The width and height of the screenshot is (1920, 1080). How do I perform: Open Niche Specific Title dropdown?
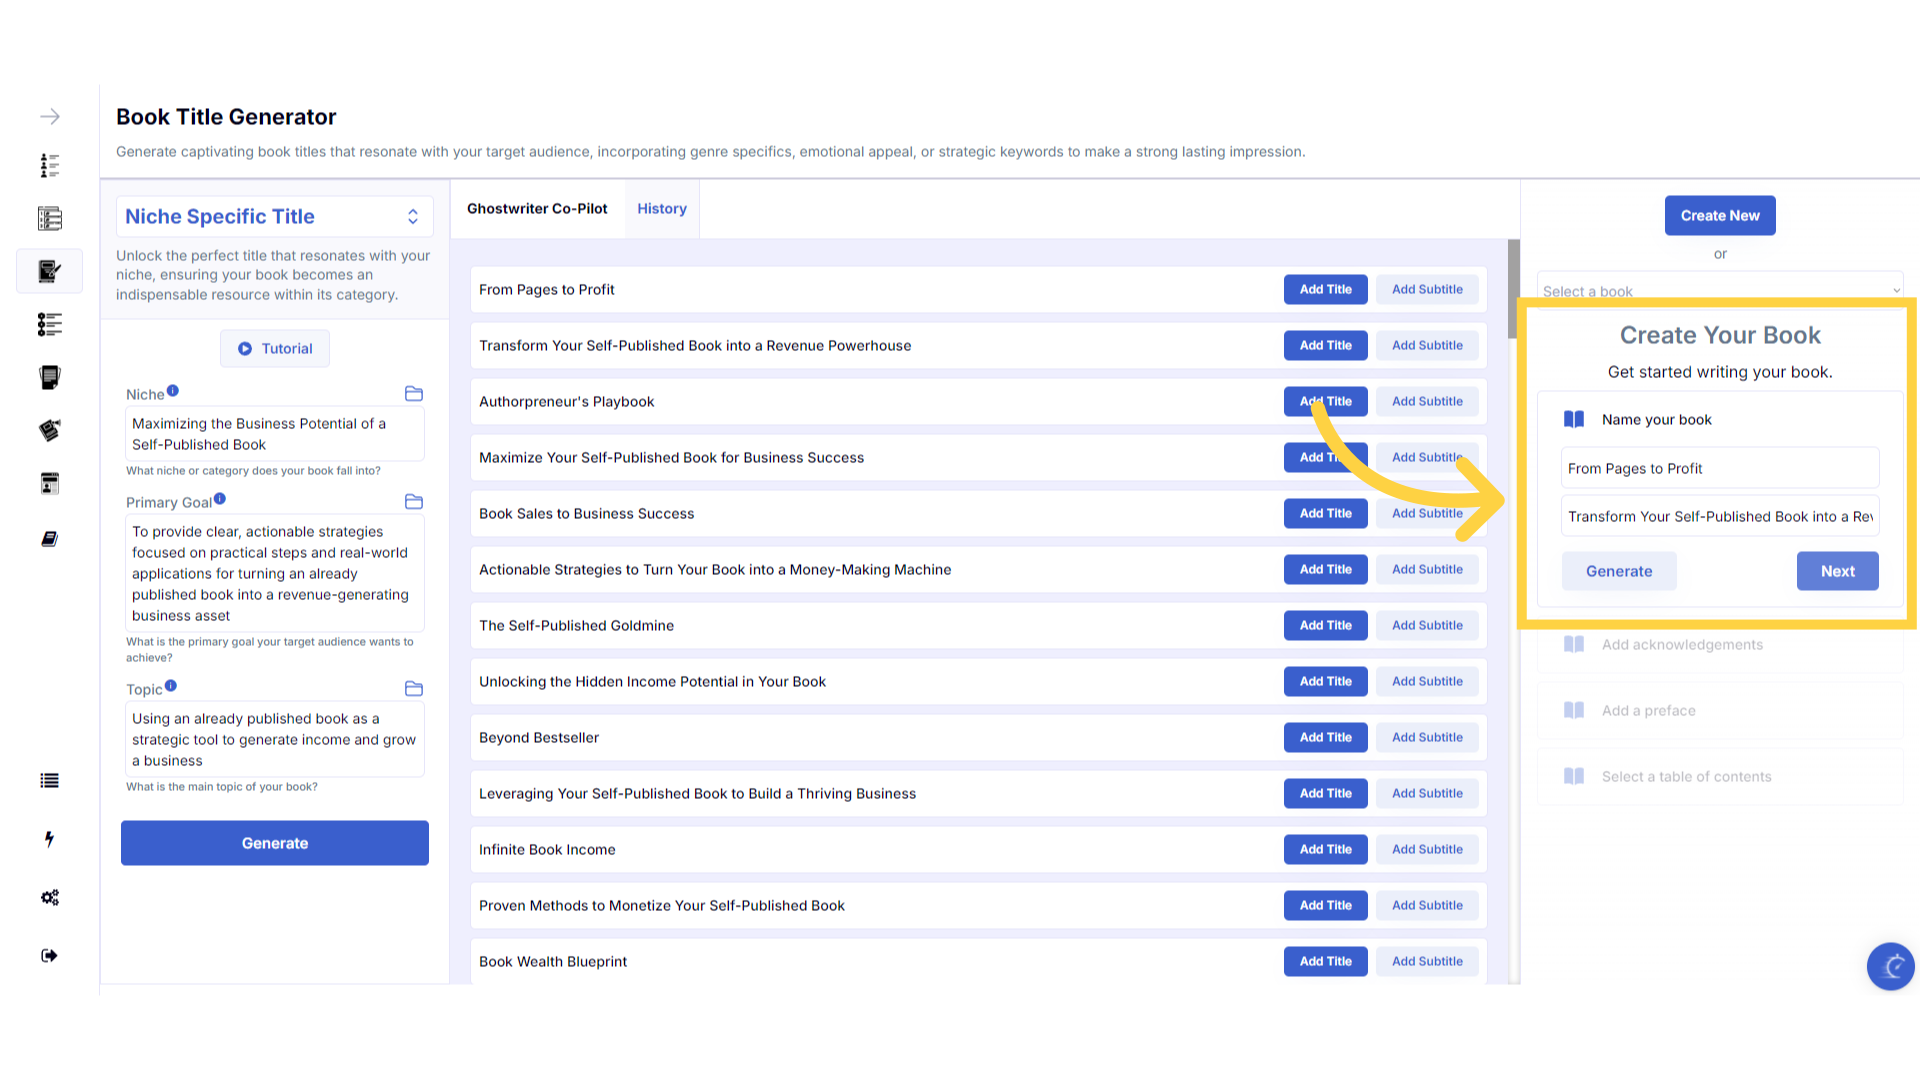click(x=274, y=217)
